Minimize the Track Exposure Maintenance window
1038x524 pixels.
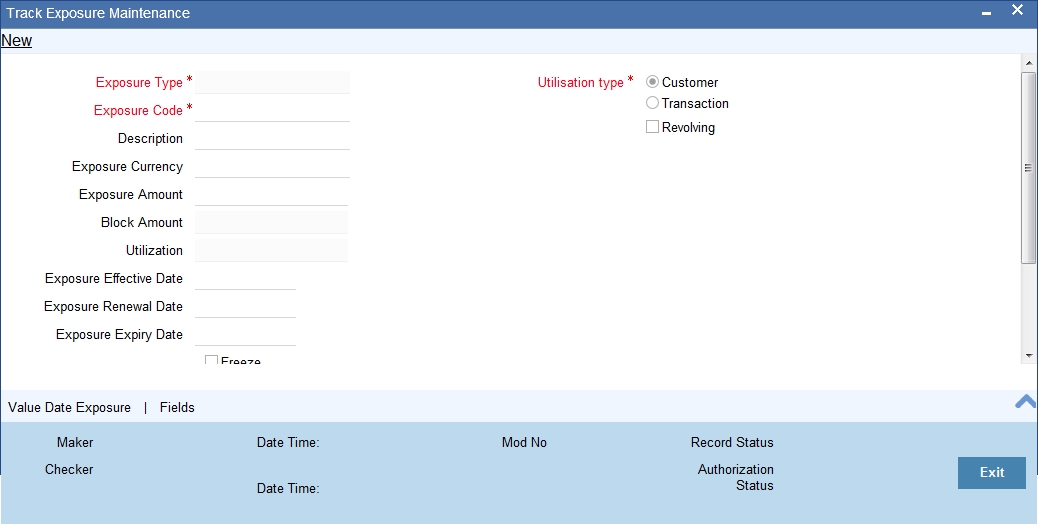(986, 13)
